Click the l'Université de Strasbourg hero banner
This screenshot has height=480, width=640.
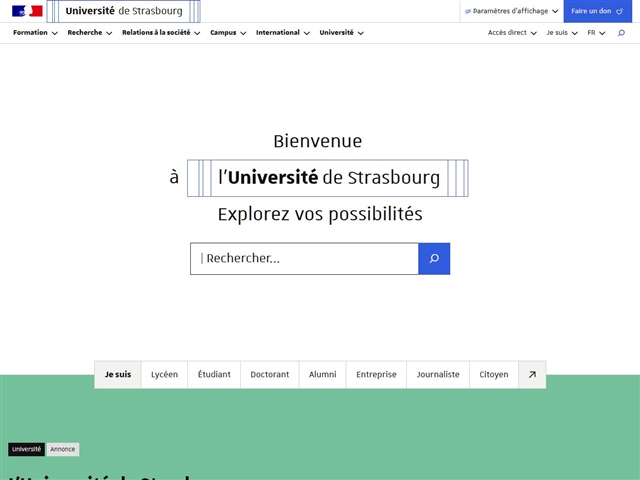(x=328, y=178)
